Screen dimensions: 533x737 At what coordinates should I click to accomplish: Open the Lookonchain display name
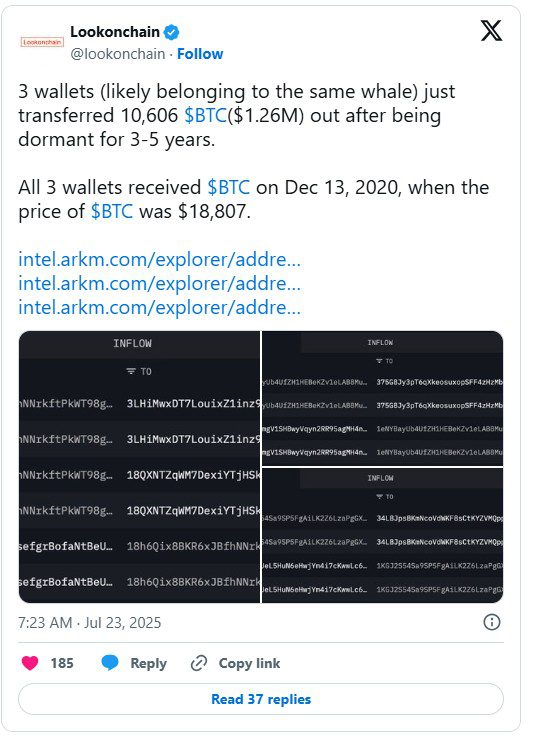click(x=115, y=32)
